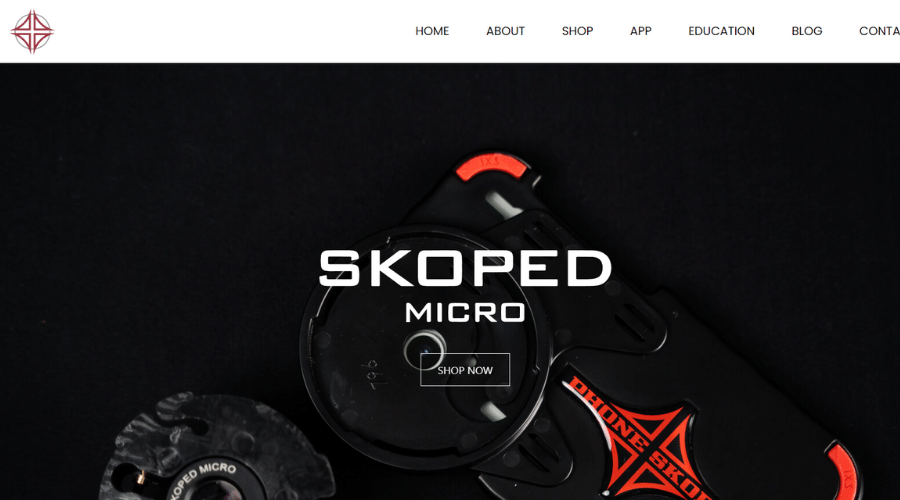Open the HOME navigation link
Image resolution: width=900 pixels, height=500 pixels.
[x=432, y=31]
